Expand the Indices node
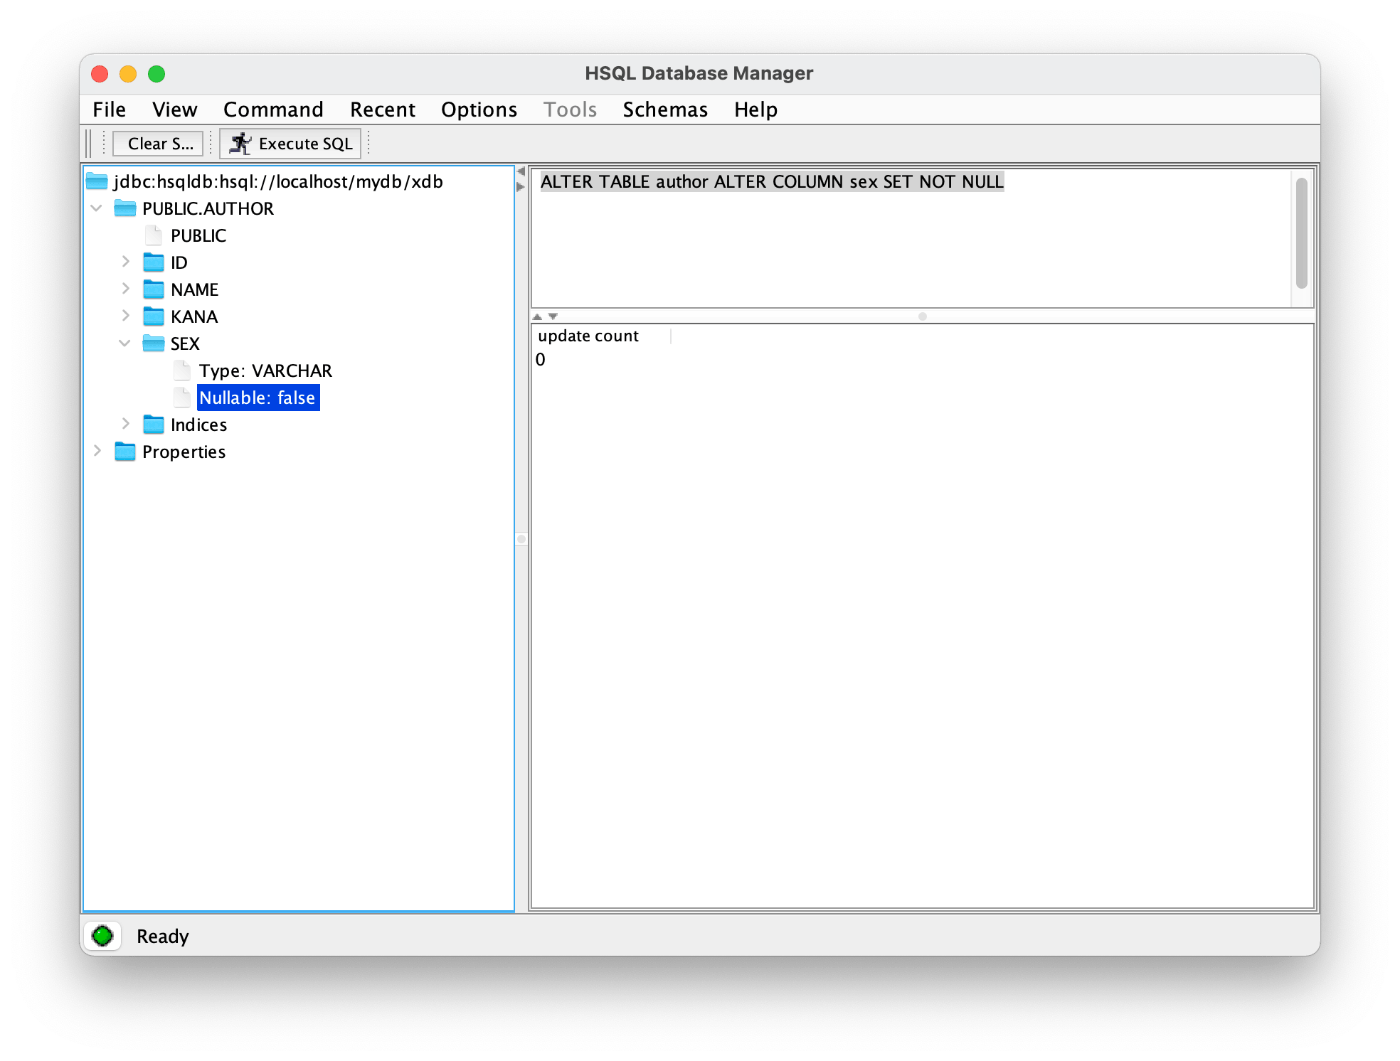This screenshot has height=1061, width=1400. 125,423
